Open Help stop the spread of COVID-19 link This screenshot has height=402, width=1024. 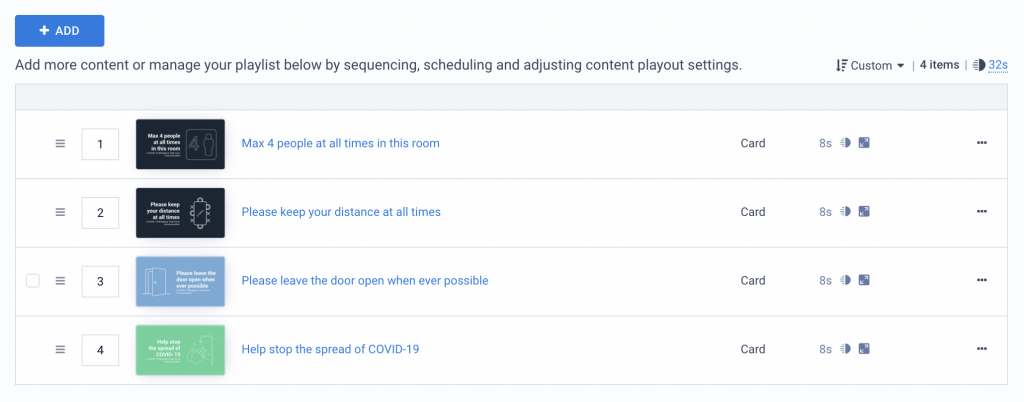tap(330, 349)
